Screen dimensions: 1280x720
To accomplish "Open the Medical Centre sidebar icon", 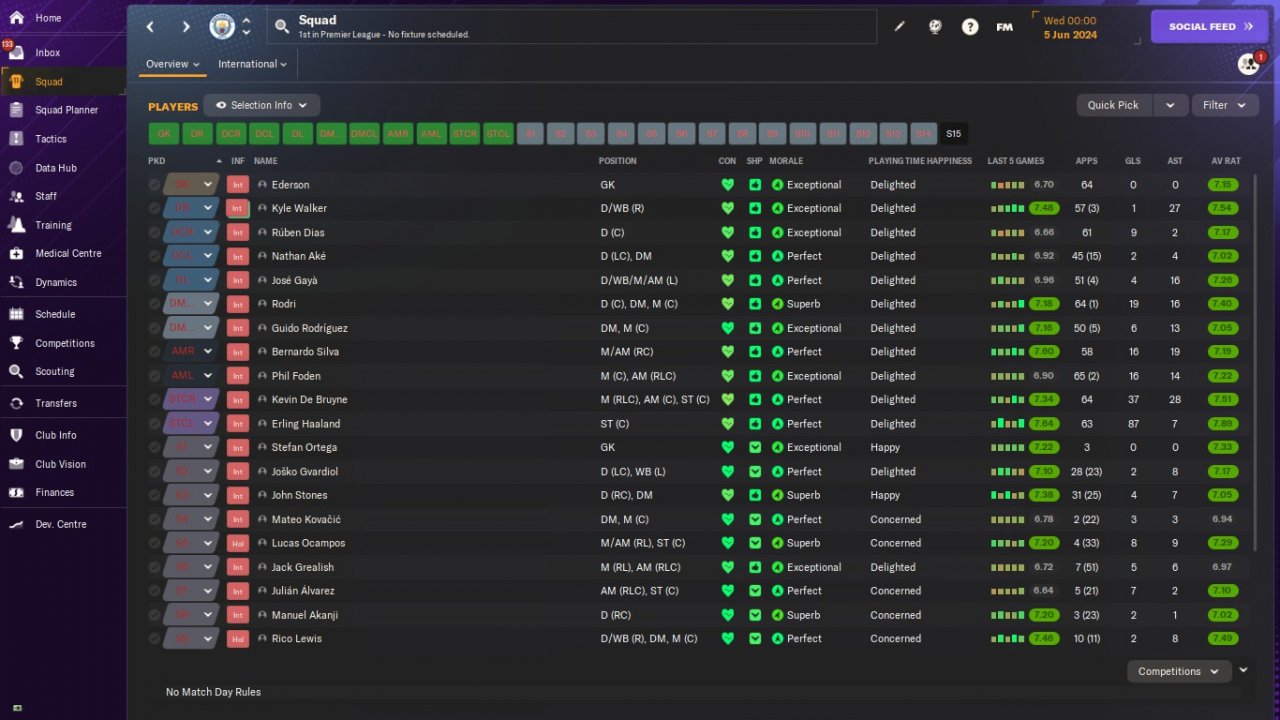I will tap(16, 253).
